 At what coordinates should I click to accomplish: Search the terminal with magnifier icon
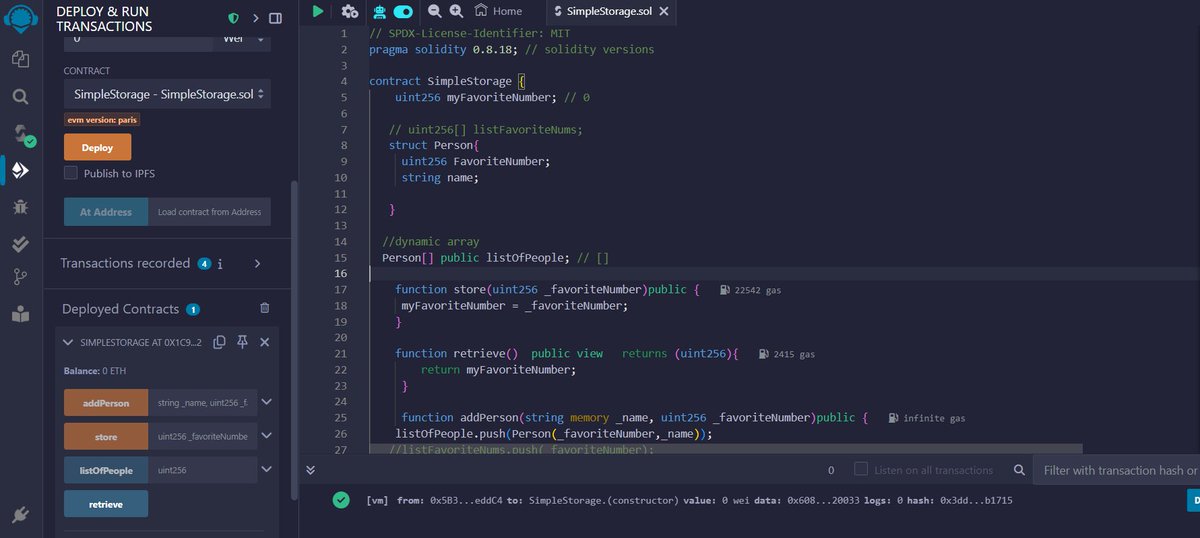coord(1019,470)
